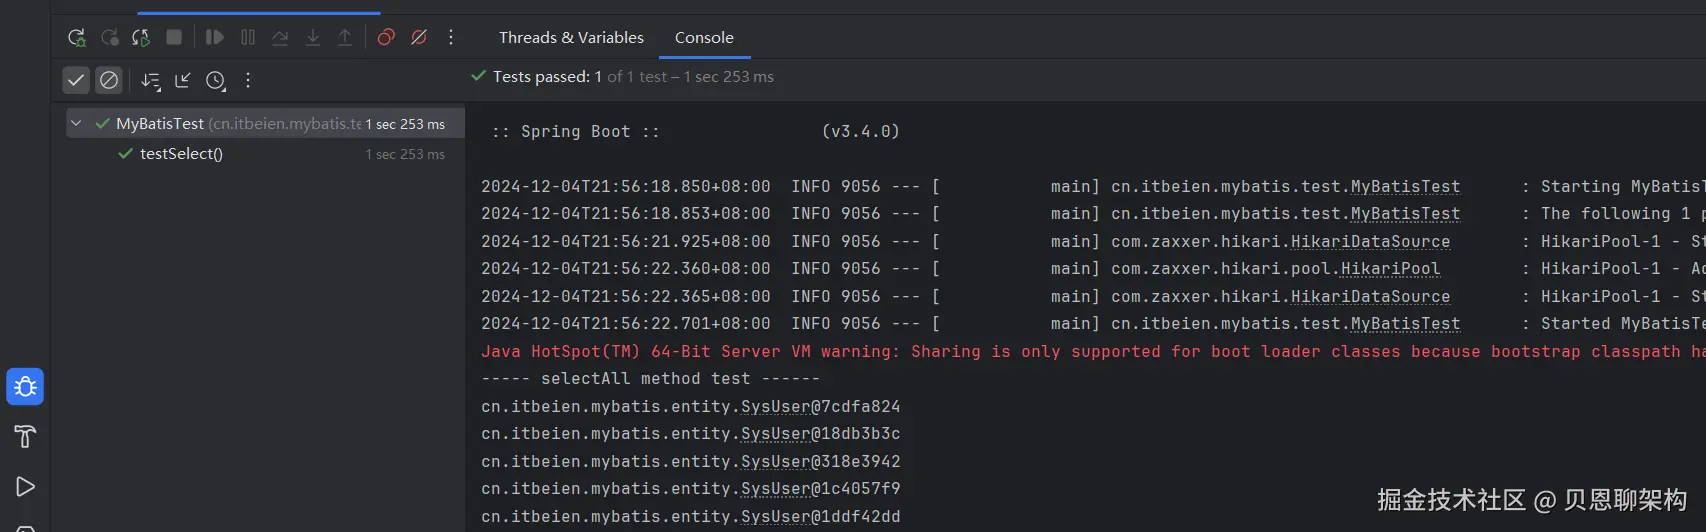The image size is (1706, 532).
Task: Open first HikariDataSource link in log
Action: [x=1370, y=241]
